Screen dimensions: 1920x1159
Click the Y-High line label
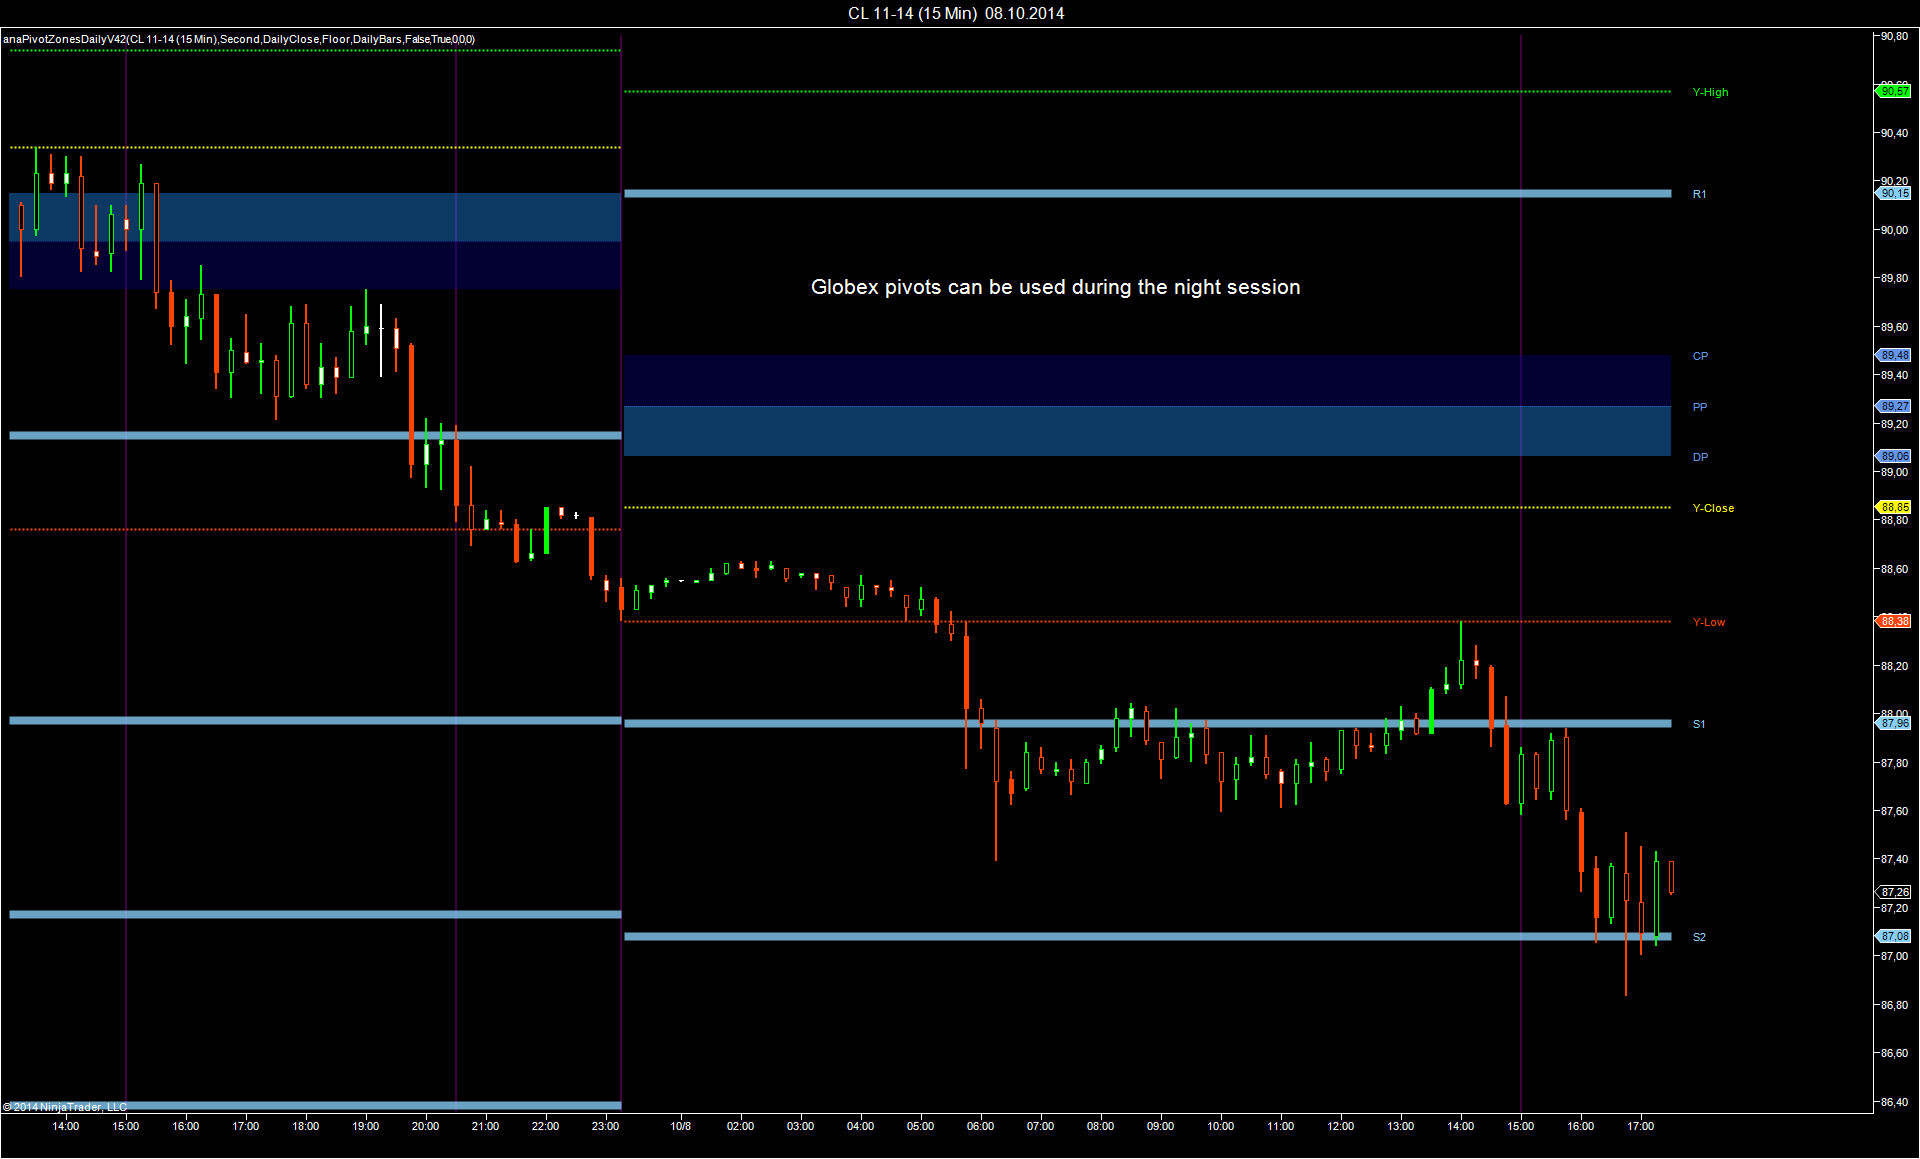click(1710, 92)
